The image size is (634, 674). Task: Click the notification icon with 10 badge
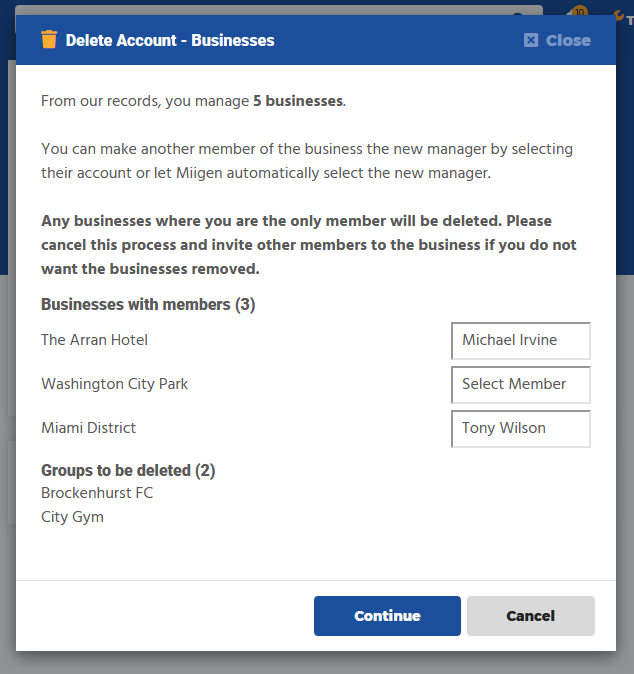point(577,12)
